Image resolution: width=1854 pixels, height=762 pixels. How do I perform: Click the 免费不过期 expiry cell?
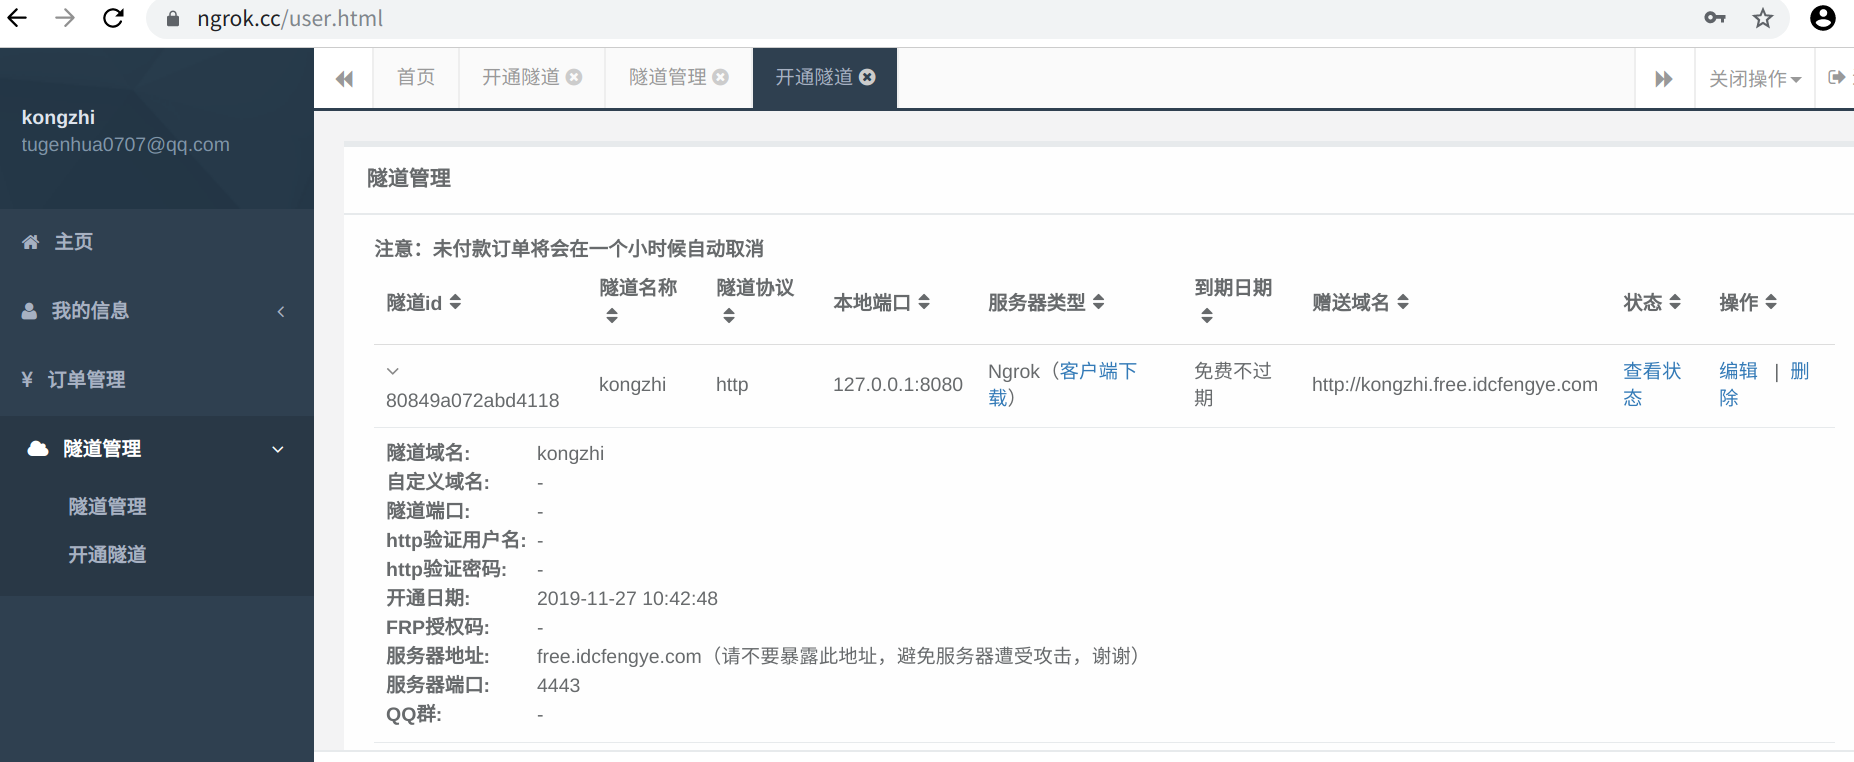(1233, 384)
